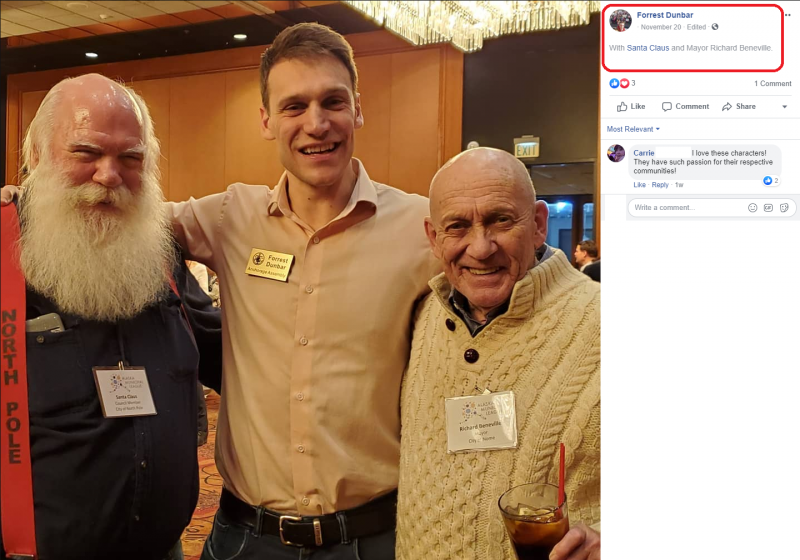Toggle Like on Carrie's comment
Viewport: 800px width, 560px height.
pyautogui.click(x=639, y=185)
